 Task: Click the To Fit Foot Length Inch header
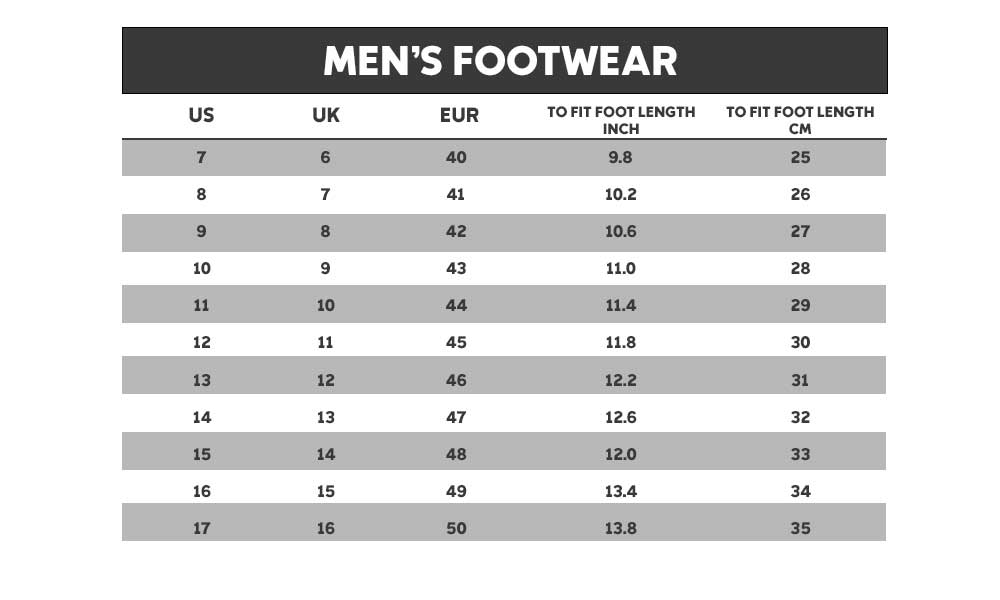pos(621,120)
